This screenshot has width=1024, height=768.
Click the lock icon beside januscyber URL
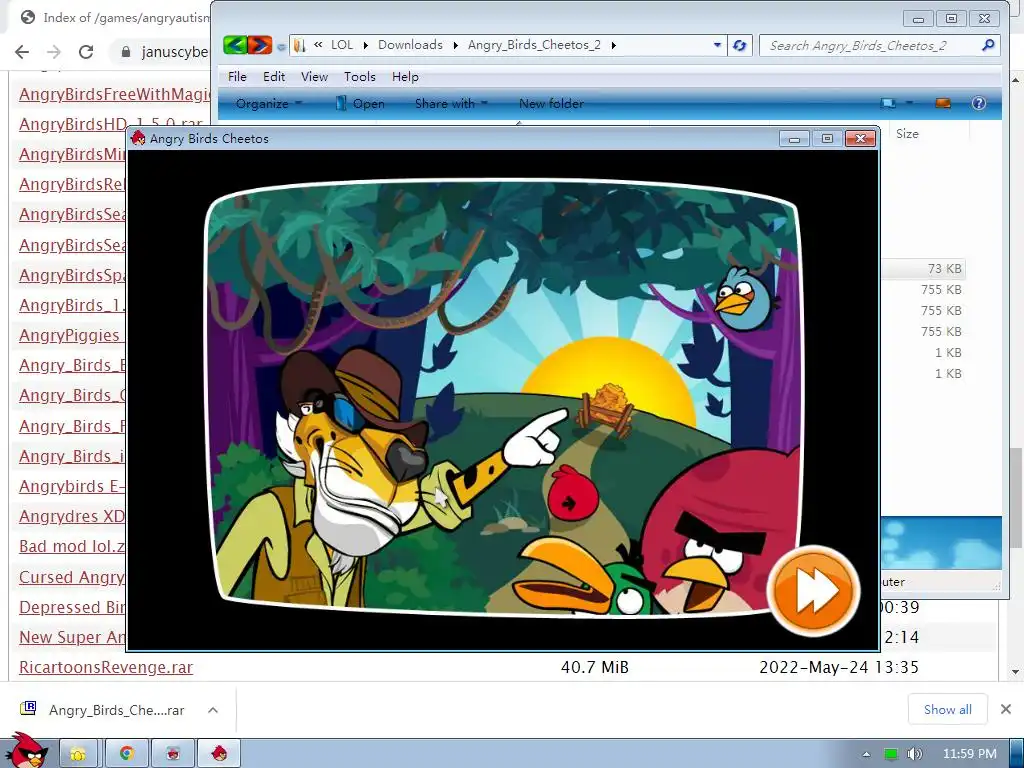(125, 52)
